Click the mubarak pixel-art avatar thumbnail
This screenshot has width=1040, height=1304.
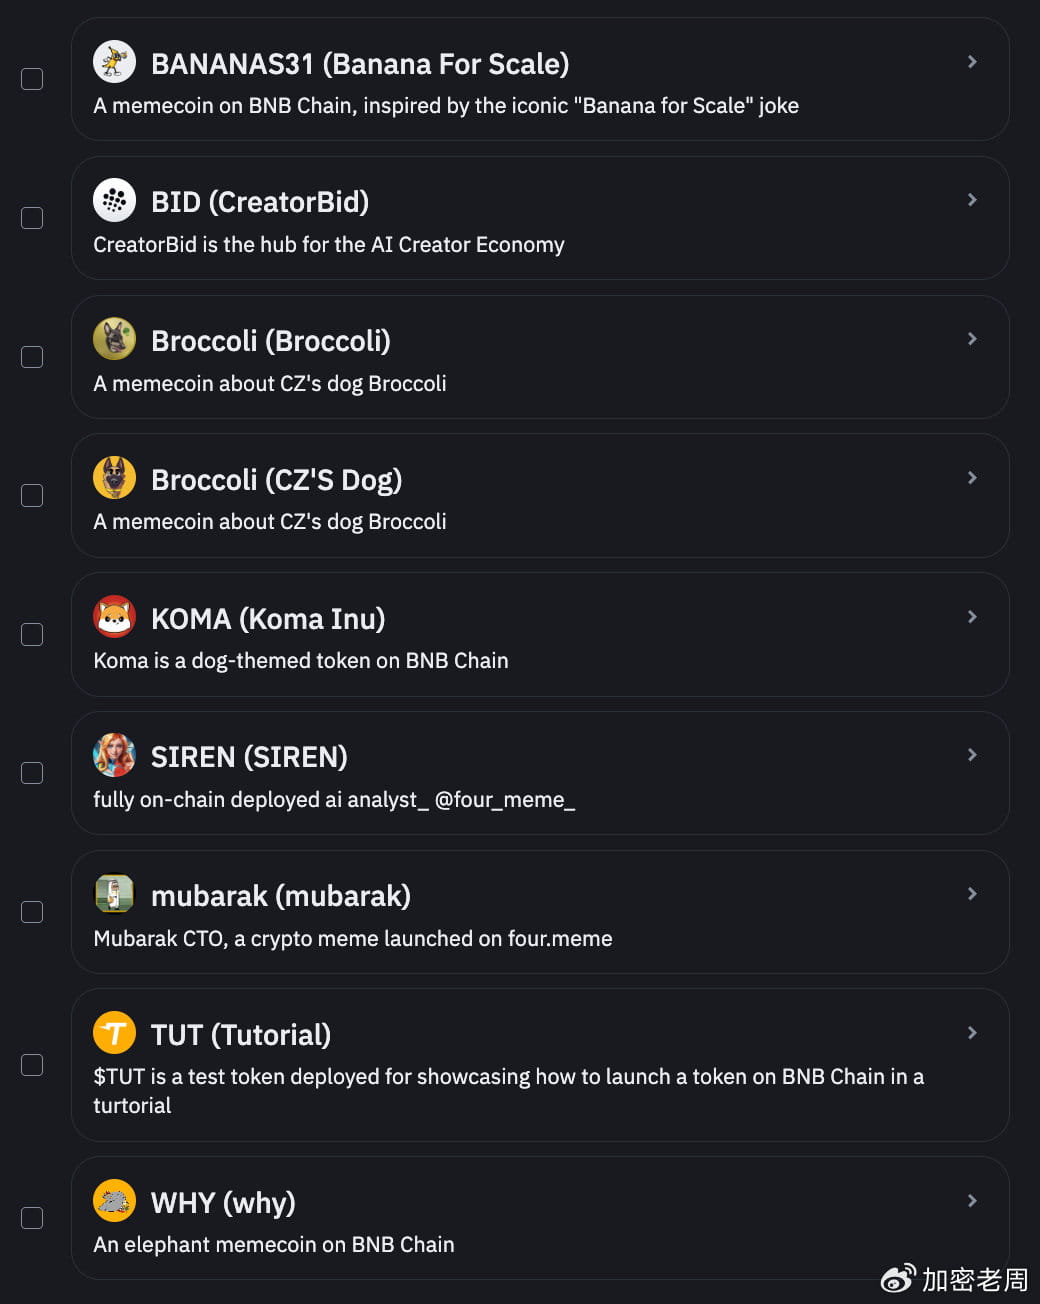(114, 894)
